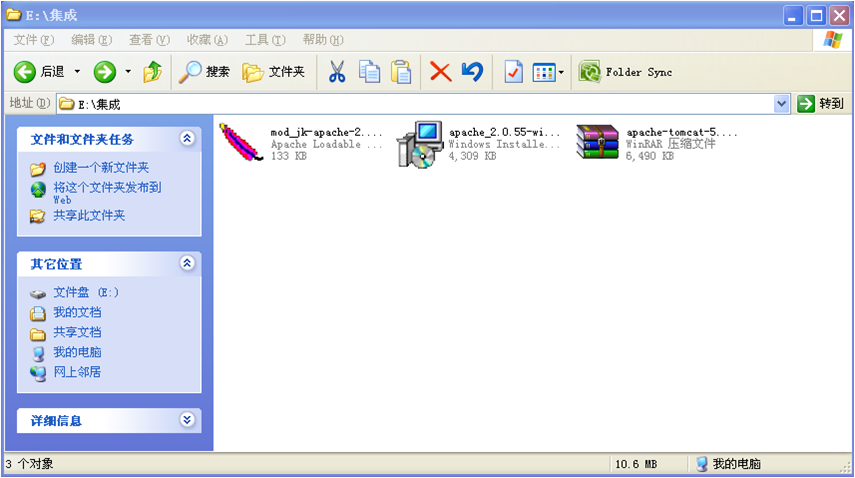Click the 10.6 MB status bar value
The height and width of the screenshot is (478, 855).
[636, 464]
